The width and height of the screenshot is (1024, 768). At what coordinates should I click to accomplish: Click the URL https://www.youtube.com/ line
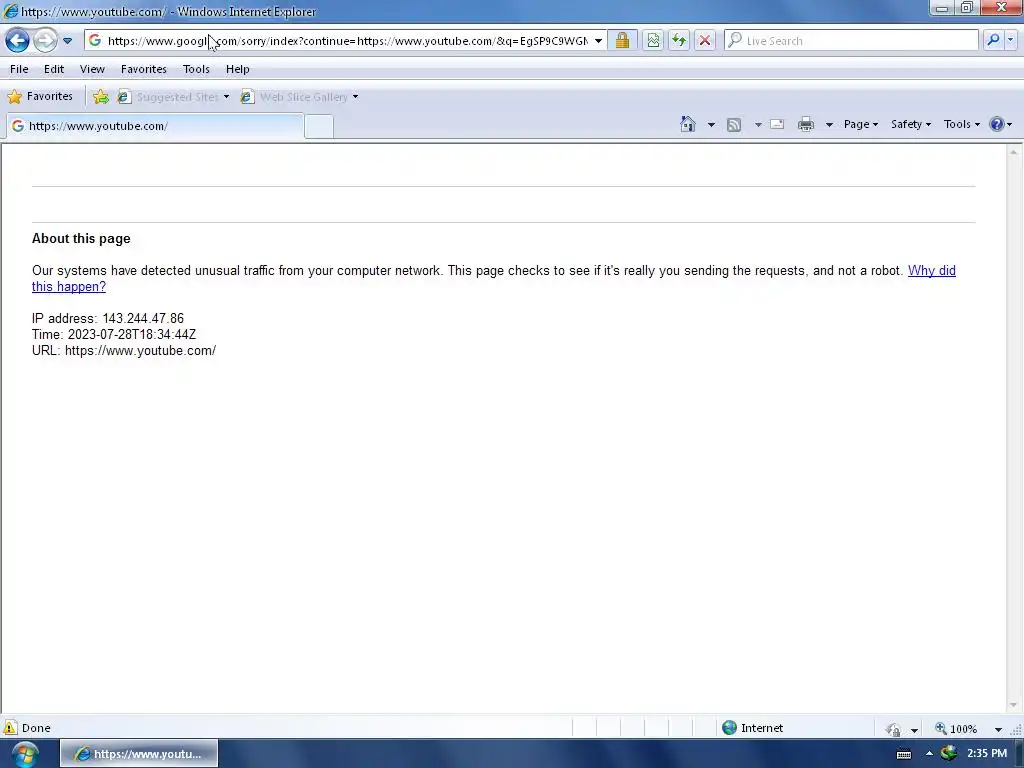(124, 351)
